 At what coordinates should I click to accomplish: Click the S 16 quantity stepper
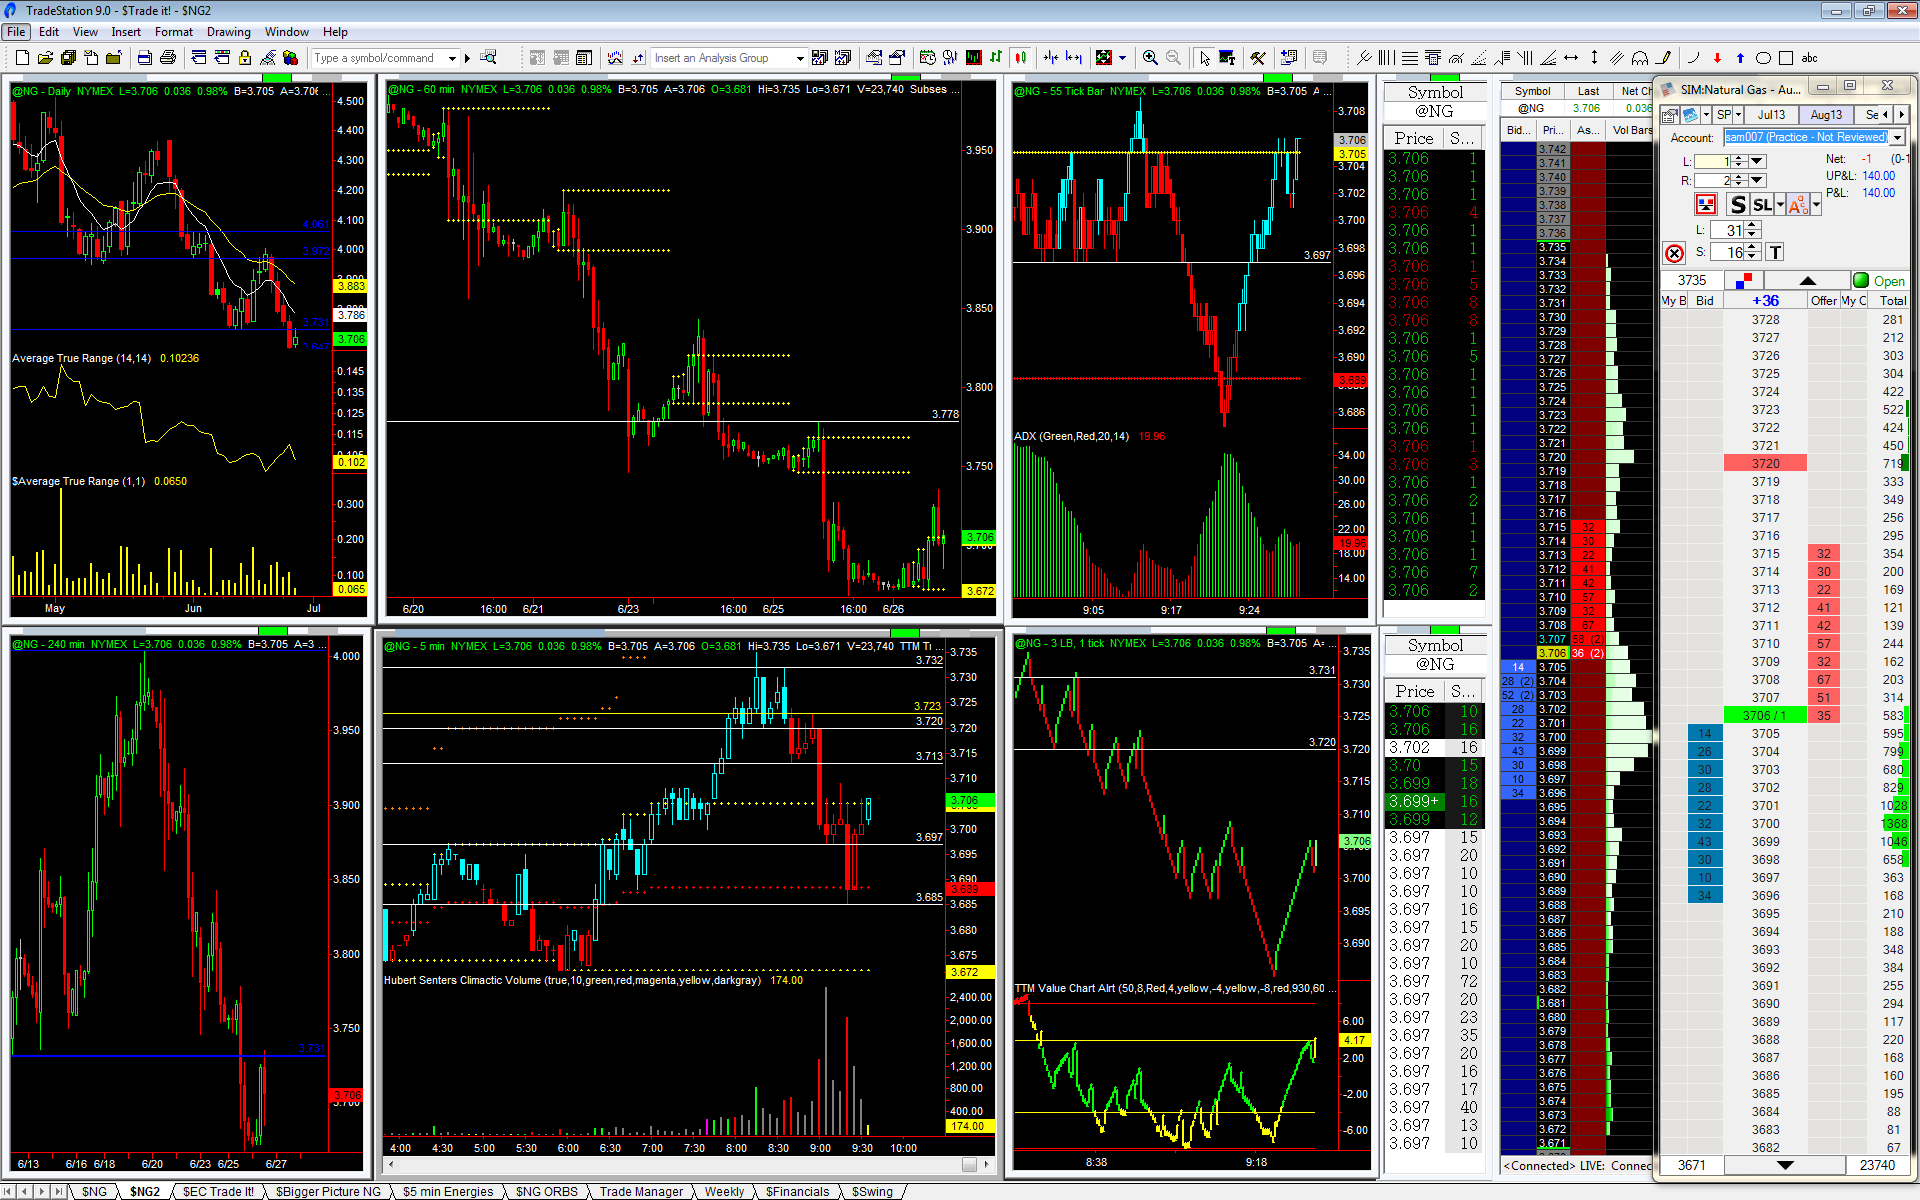coord(1752,253)
